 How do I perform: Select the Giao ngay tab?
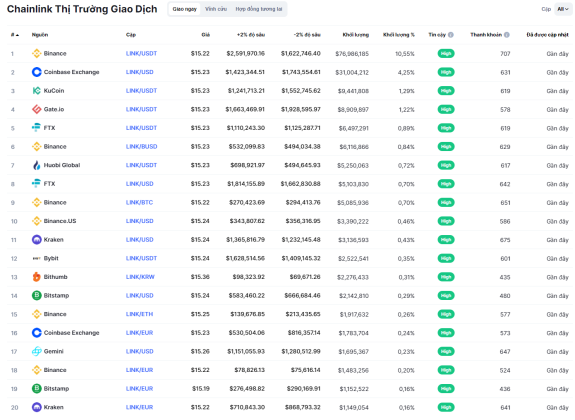point(184,9)
